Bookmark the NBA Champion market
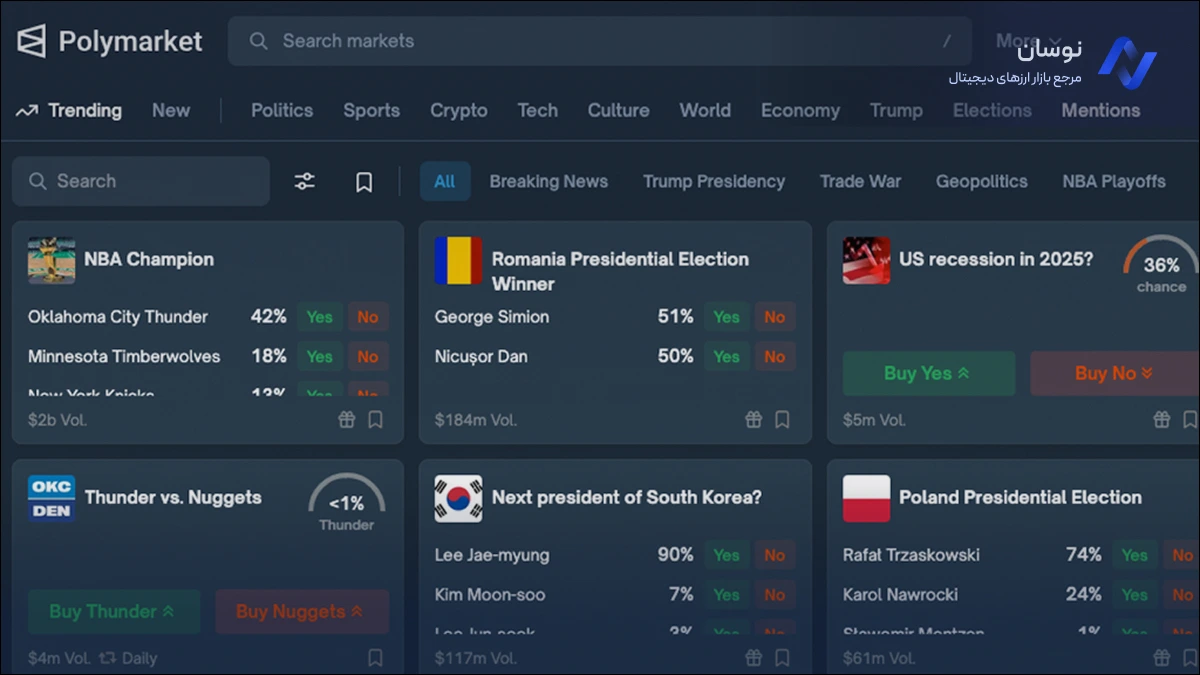 [375, 420]
